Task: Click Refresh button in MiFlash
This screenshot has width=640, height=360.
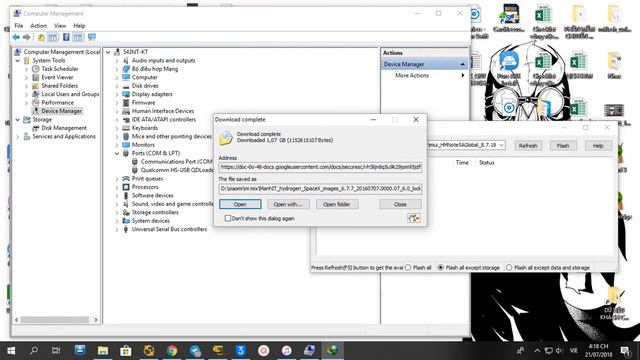Action: coord(528,146)
